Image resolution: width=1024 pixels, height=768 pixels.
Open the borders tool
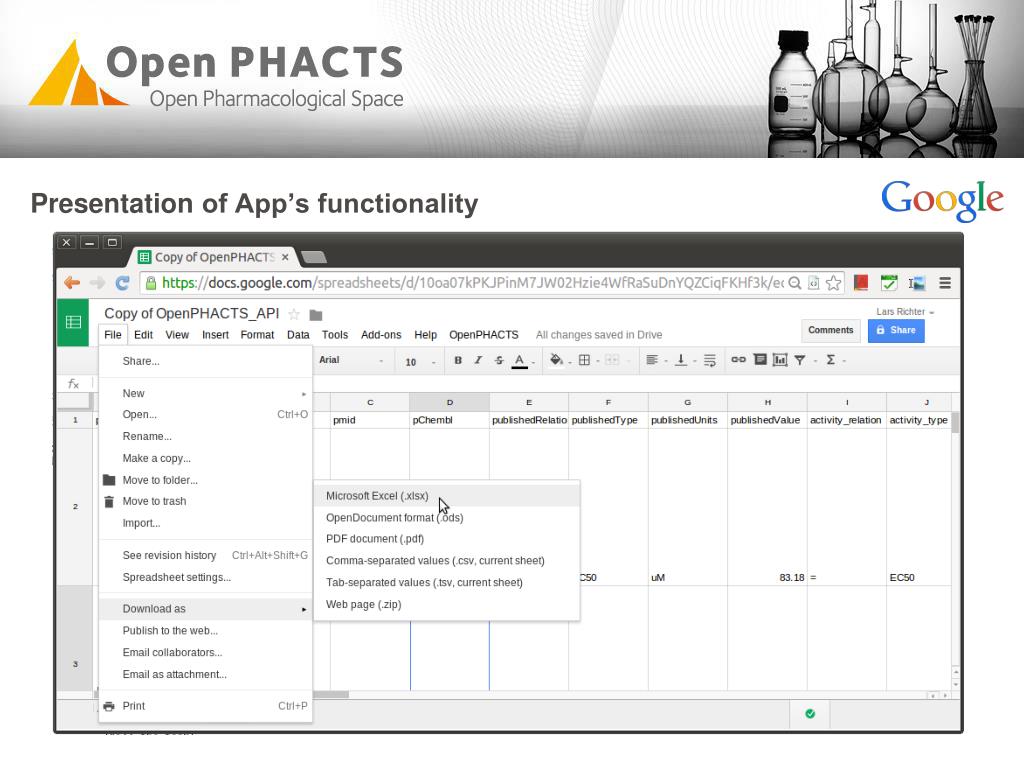click(584, 360)
